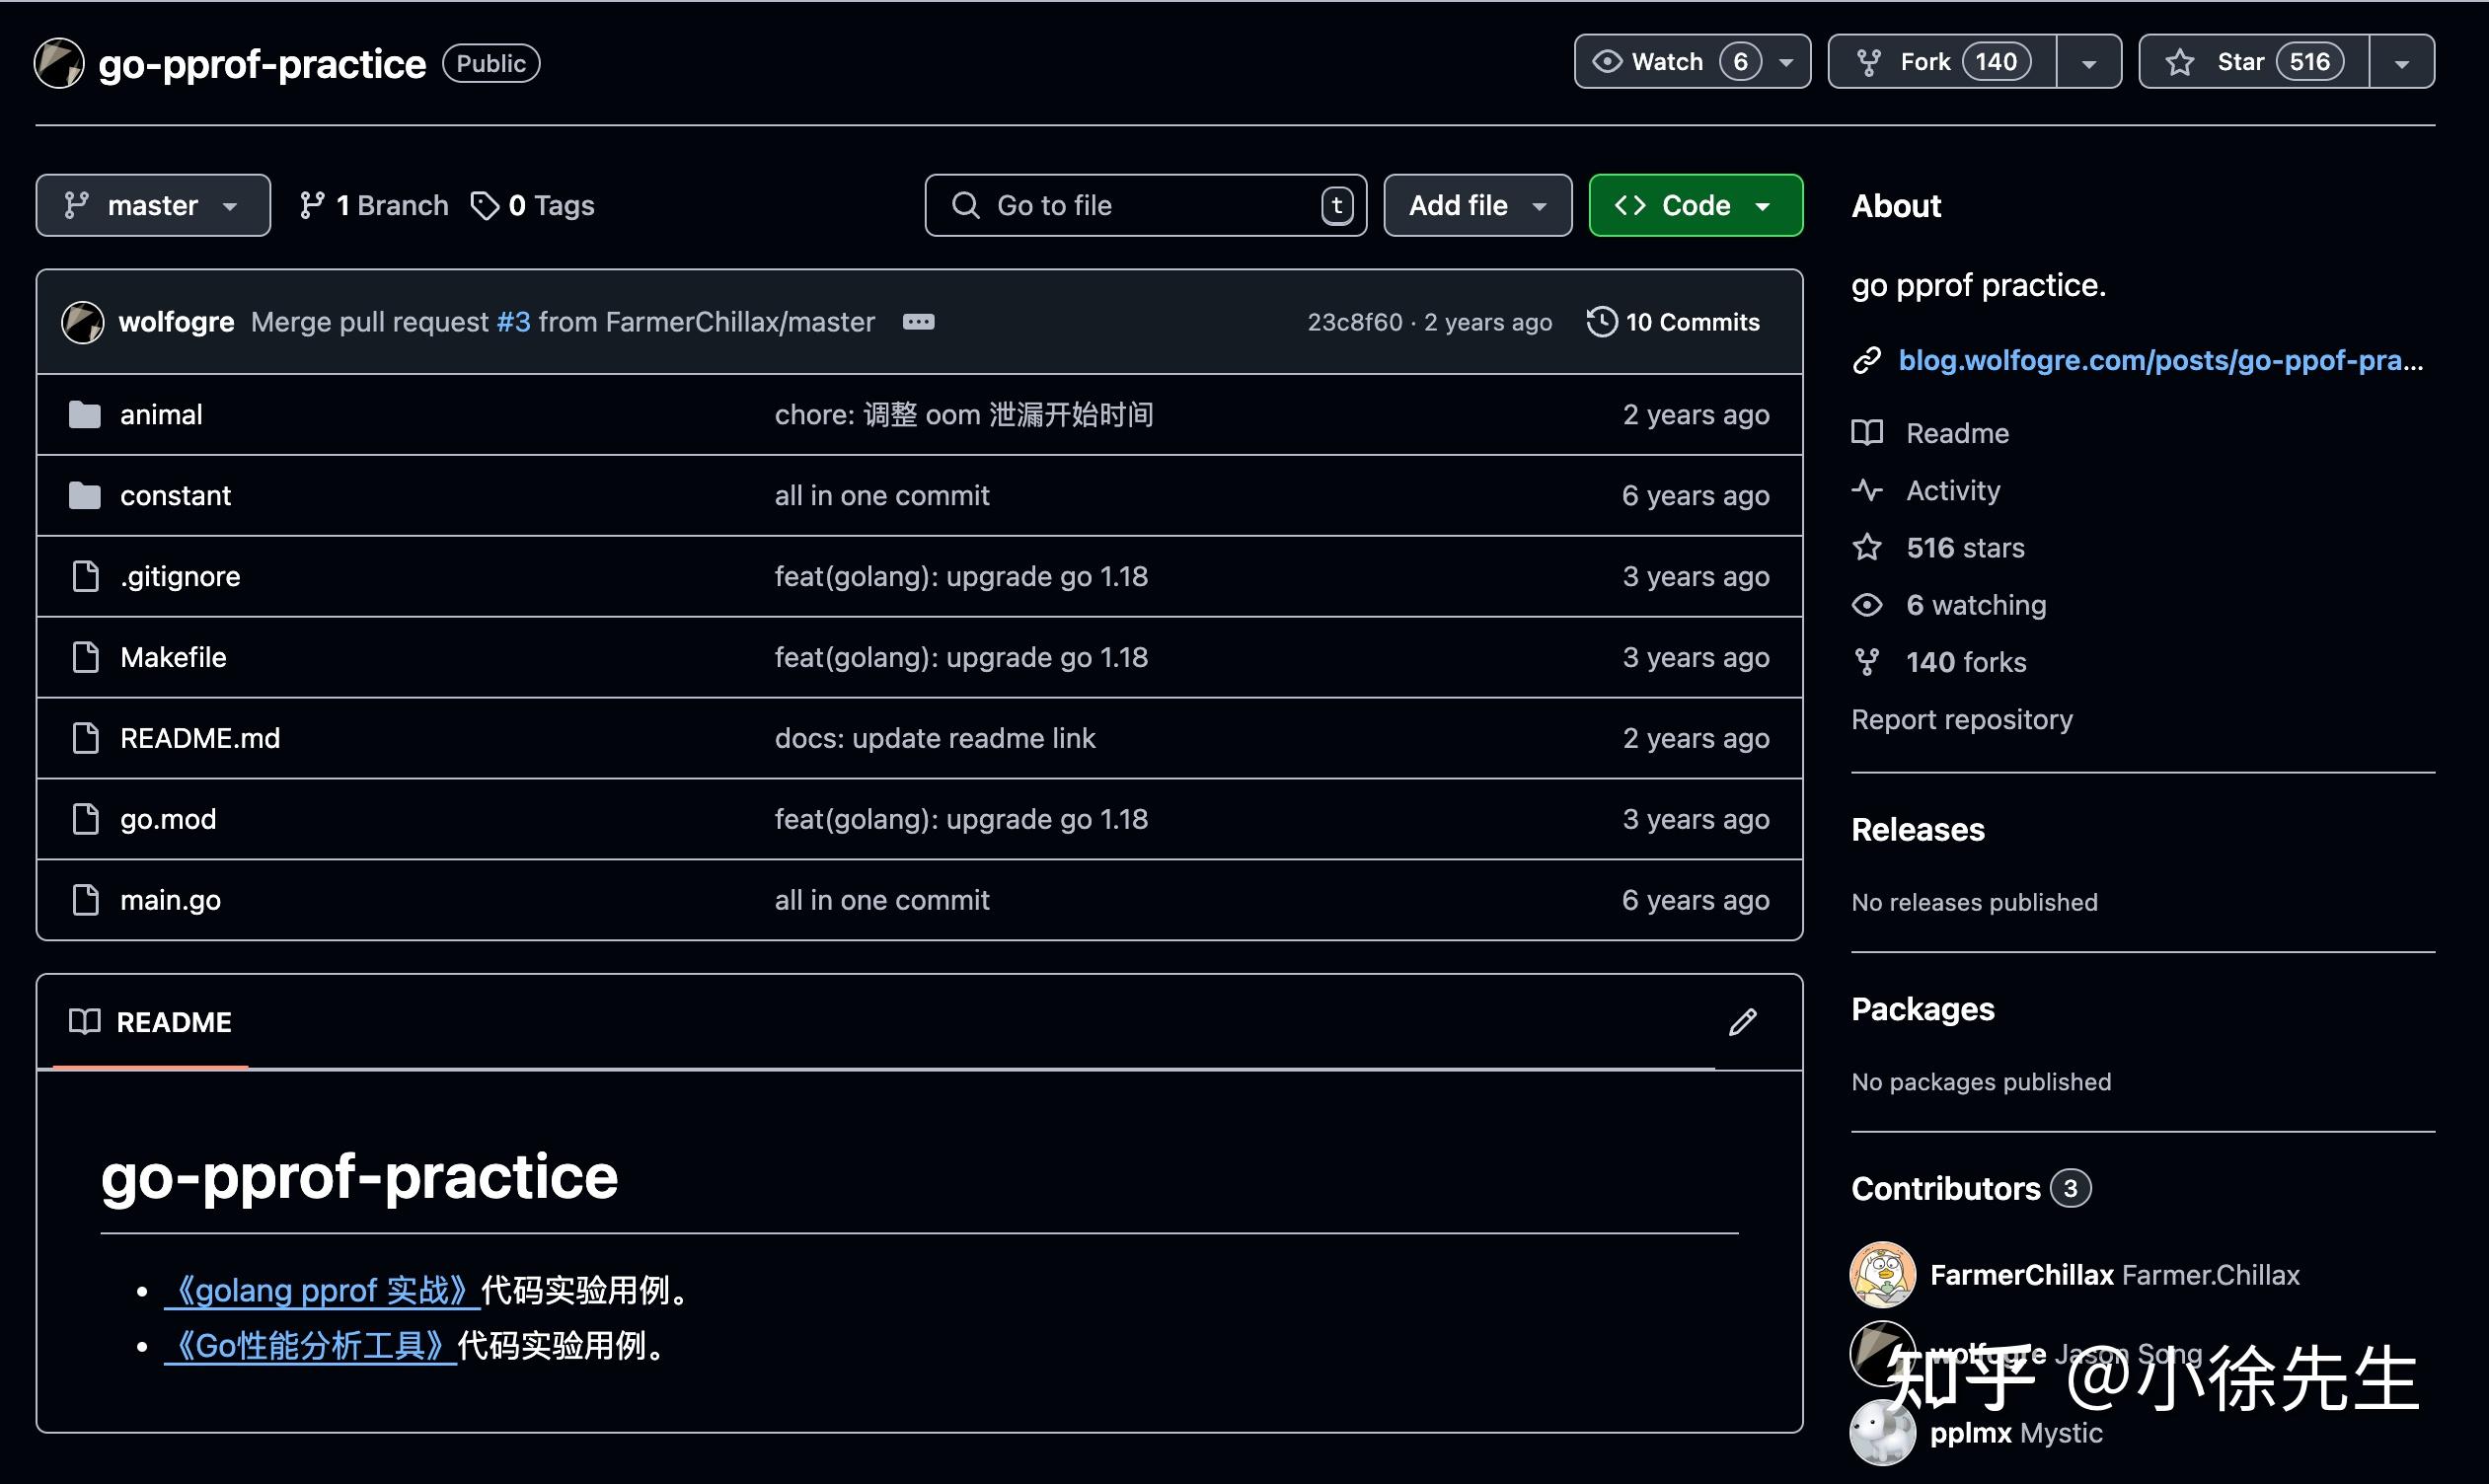Open main.go file
The width and height of the screenshot is (2489, 1484).
click(170, 900)
